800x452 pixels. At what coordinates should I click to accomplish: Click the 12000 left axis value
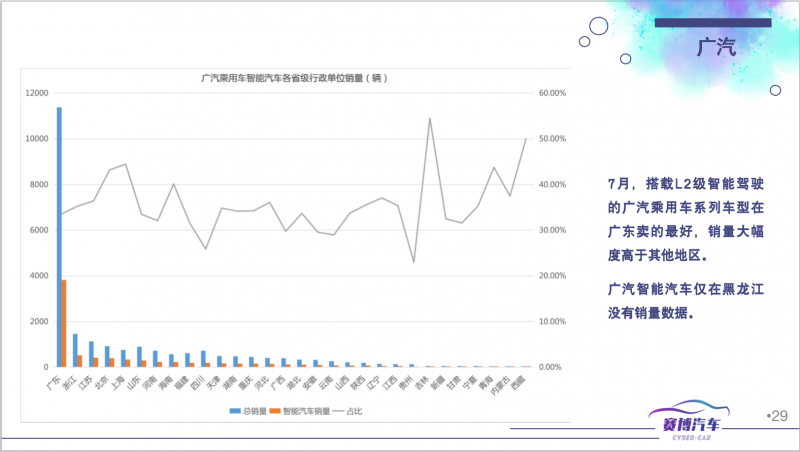37,93
